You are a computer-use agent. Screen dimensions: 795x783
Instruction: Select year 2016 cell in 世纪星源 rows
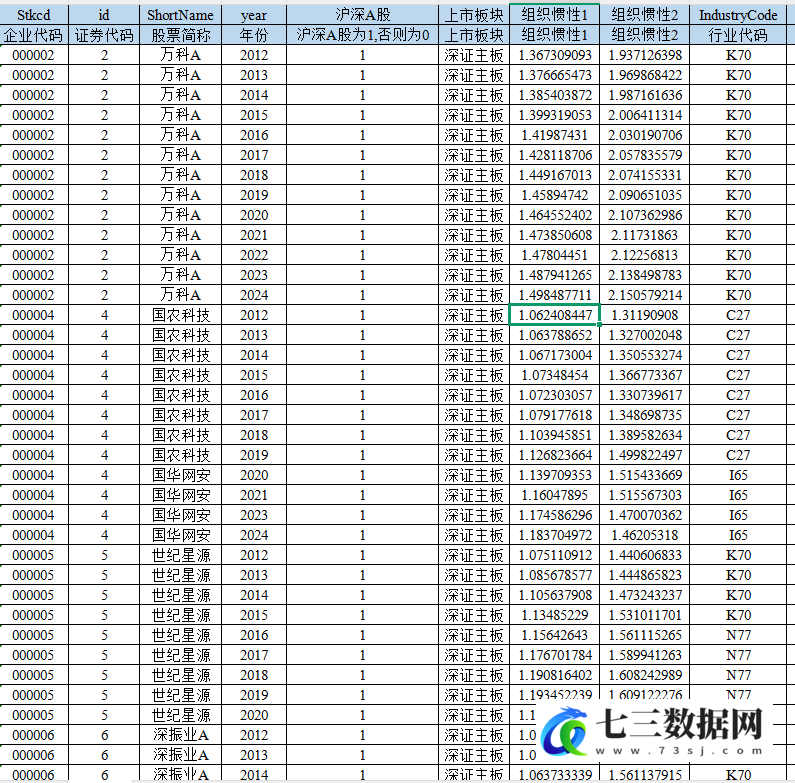pos(254,635)
